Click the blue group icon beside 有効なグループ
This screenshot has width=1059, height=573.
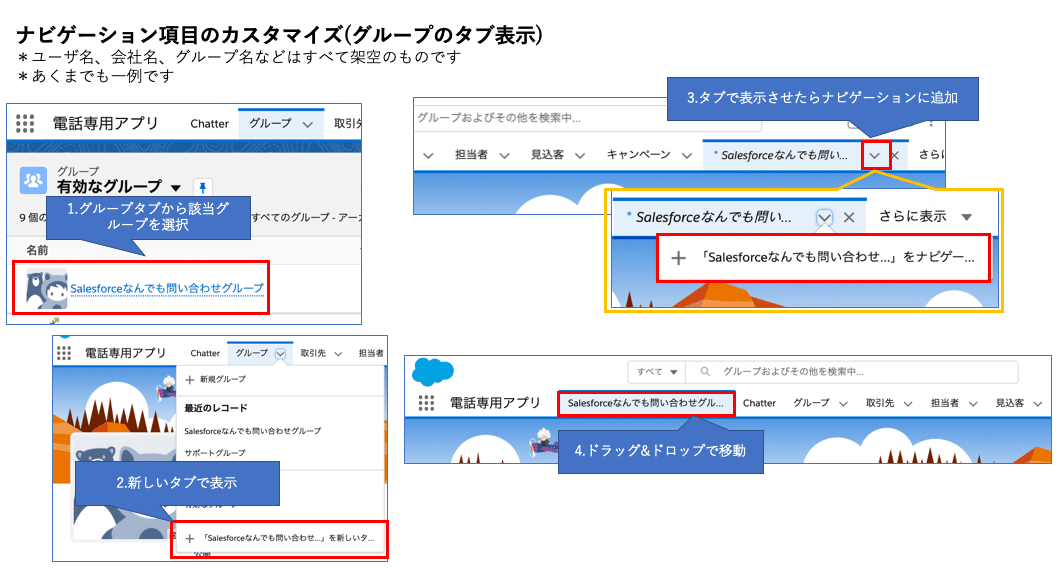[x=33, y=180]
